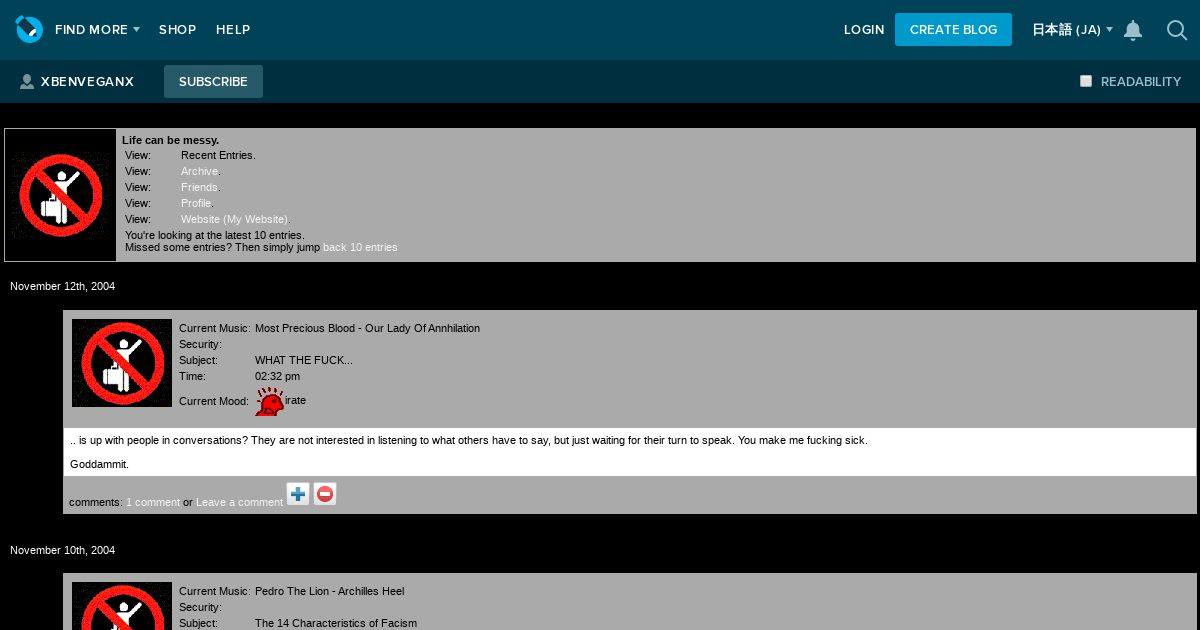The height and width of the screenshot is (630, 1200).
Task: Click the irate mood icon
Action: click(x=269, y=401)
